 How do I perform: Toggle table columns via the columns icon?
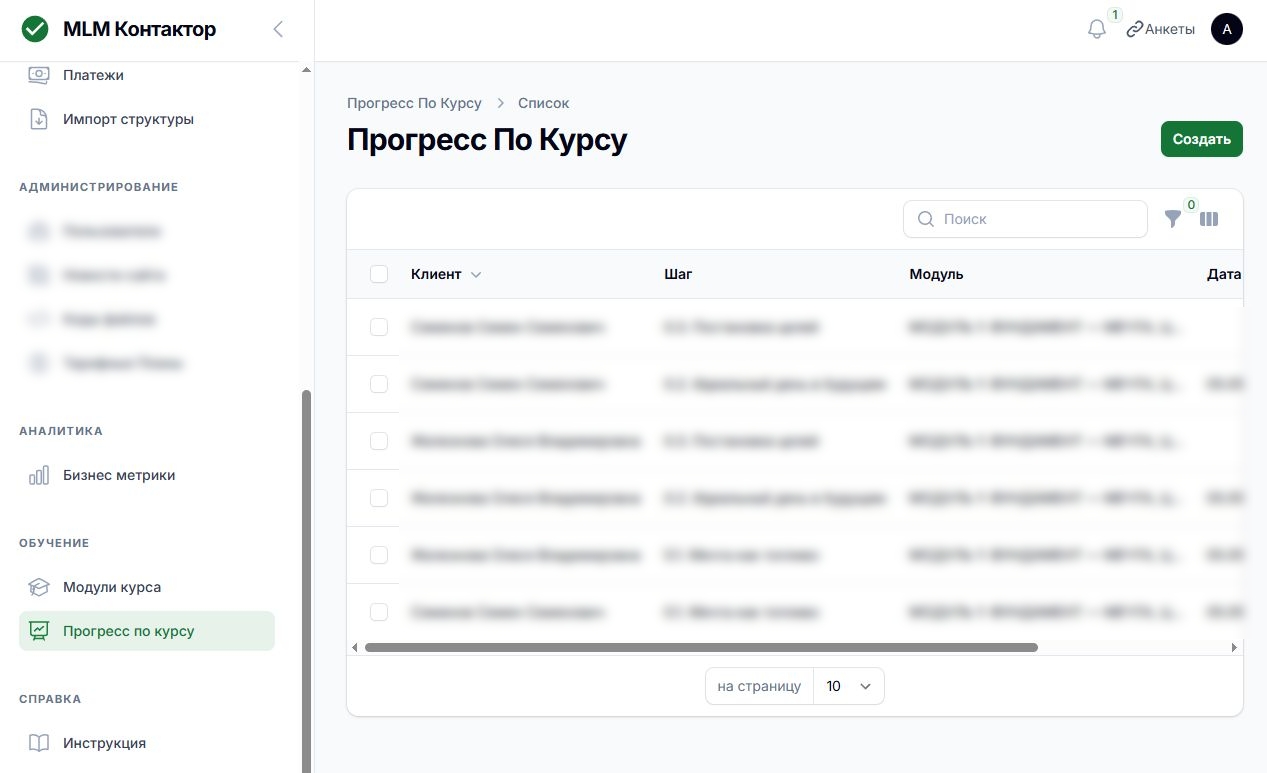tap(1209, 219)
